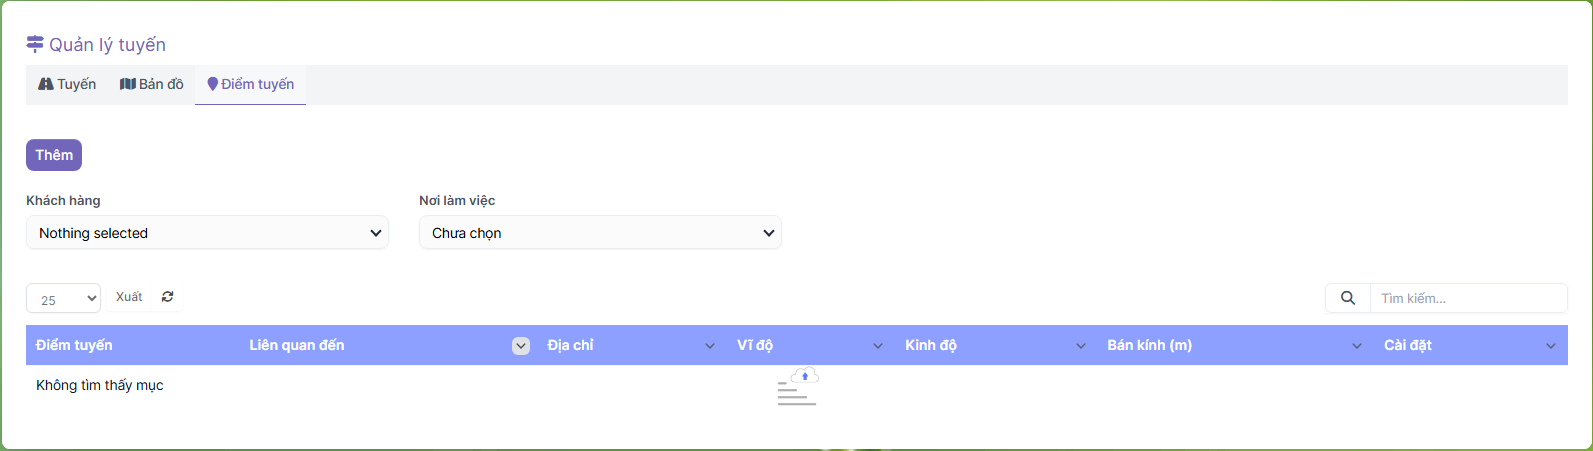
Task: Click the cloud upload icon in table
Action: 804,377
